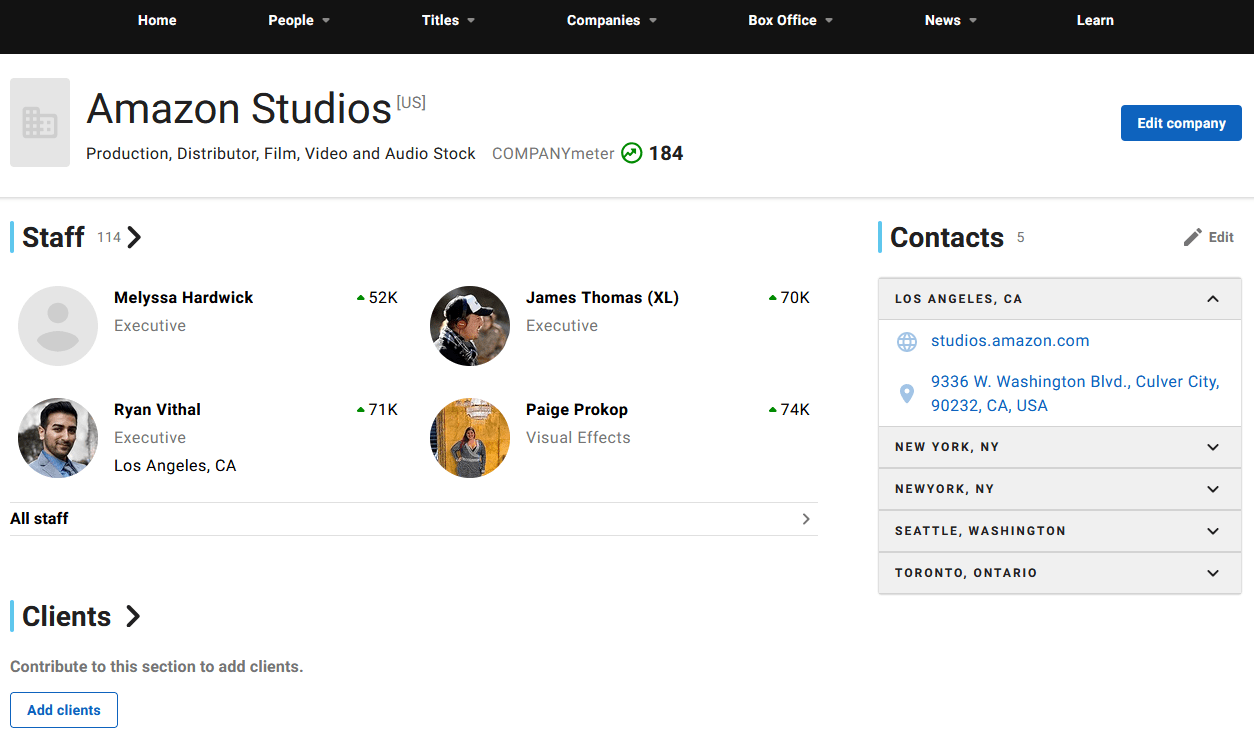Click the map pin location icon
Screen dimensions: 1254x742
(907, 394)
